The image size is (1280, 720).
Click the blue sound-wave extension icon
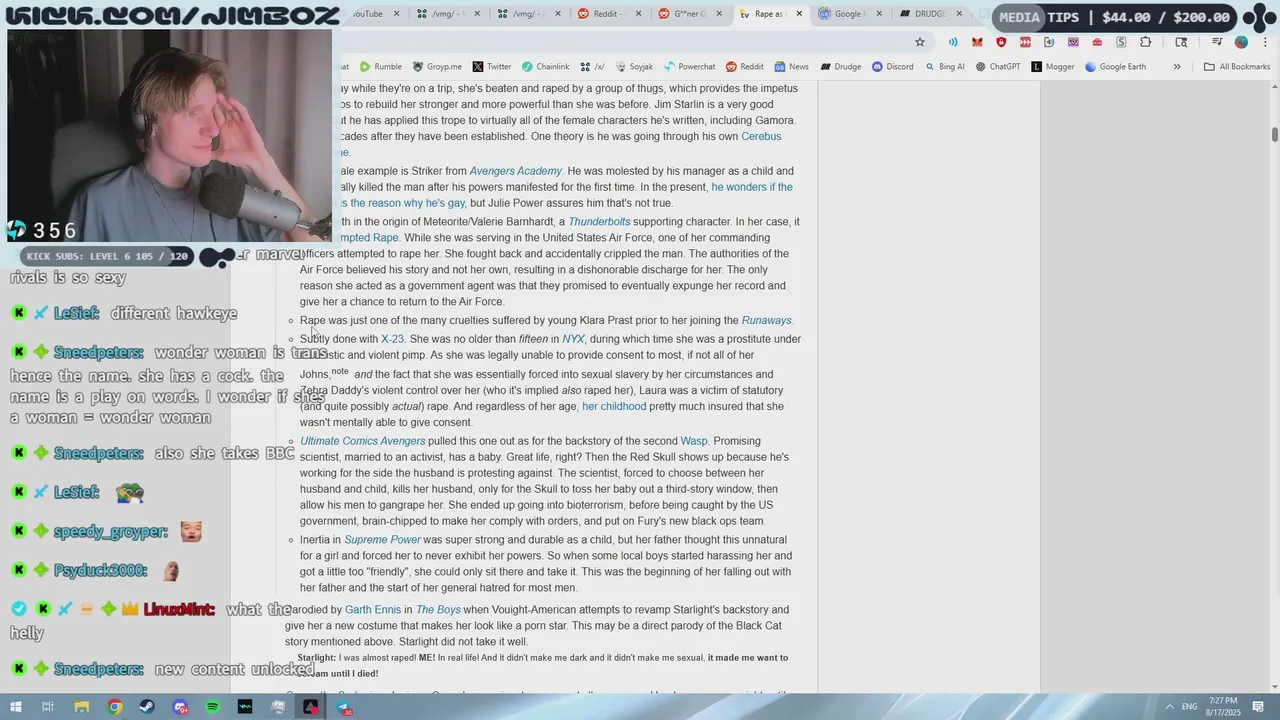(953, 42)
